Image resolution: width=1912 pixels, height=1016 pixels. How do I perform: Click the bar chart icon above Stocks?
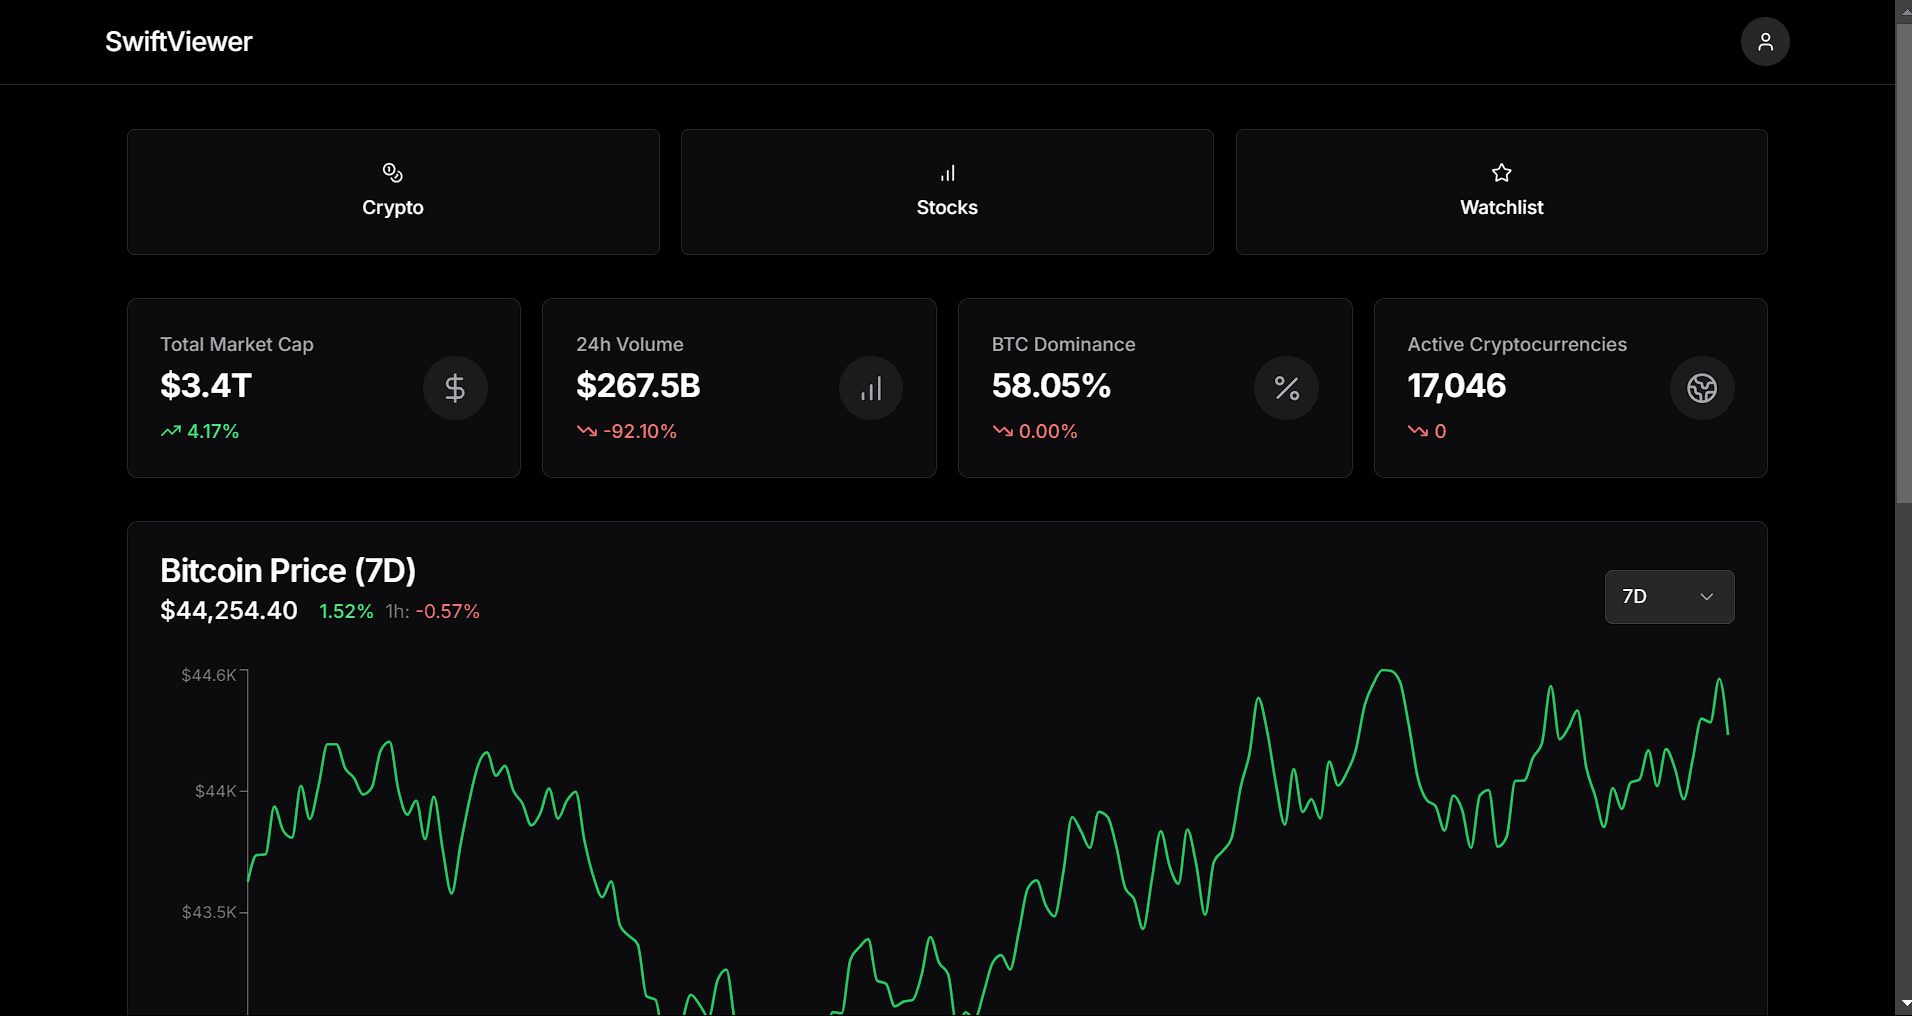947,173
